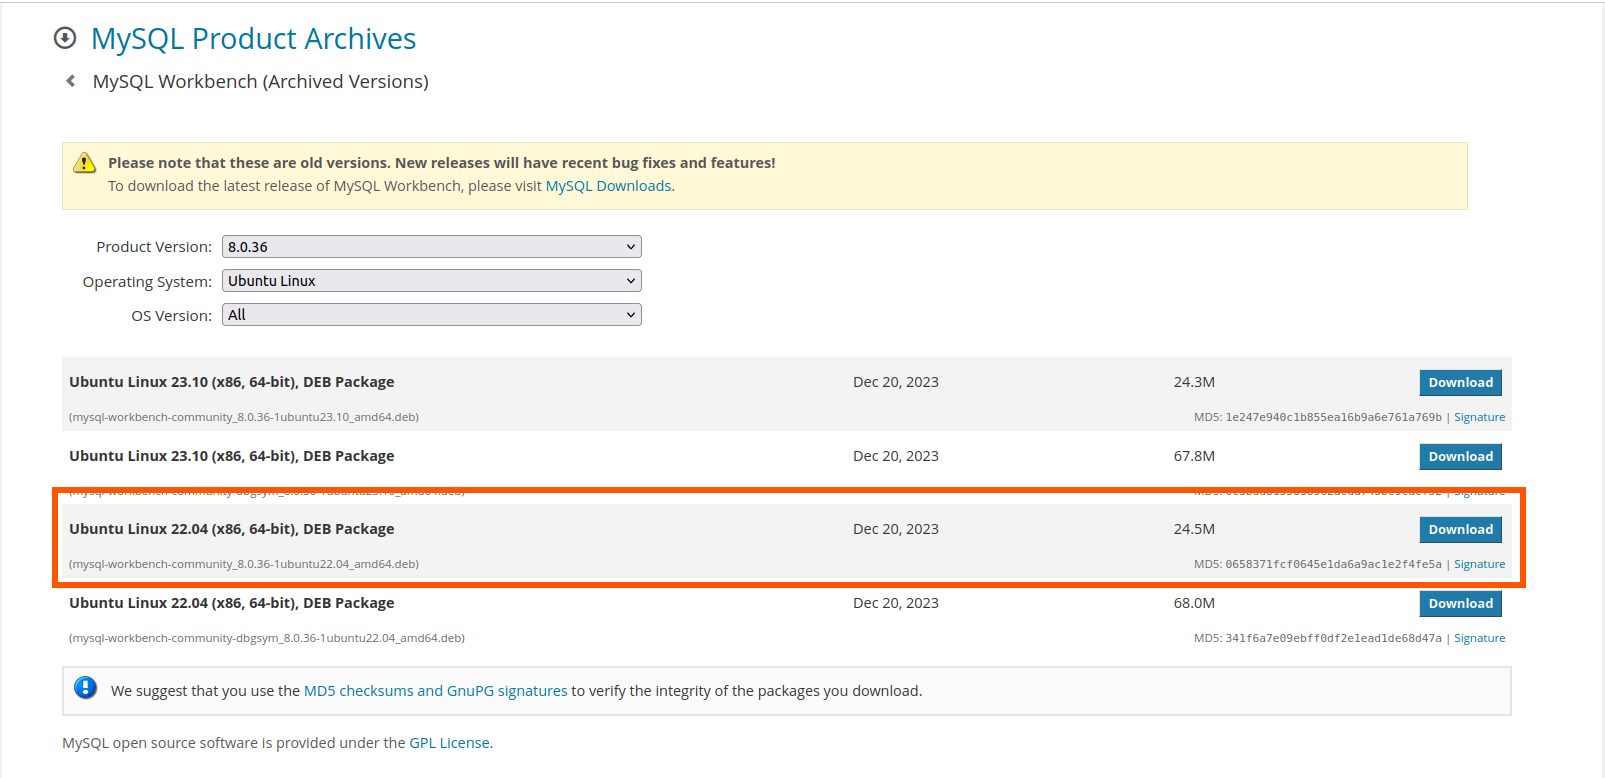Open Signature link for the 24.5M ubuntu22.04 package
1605x778 pixels.
coord(1479,564)
